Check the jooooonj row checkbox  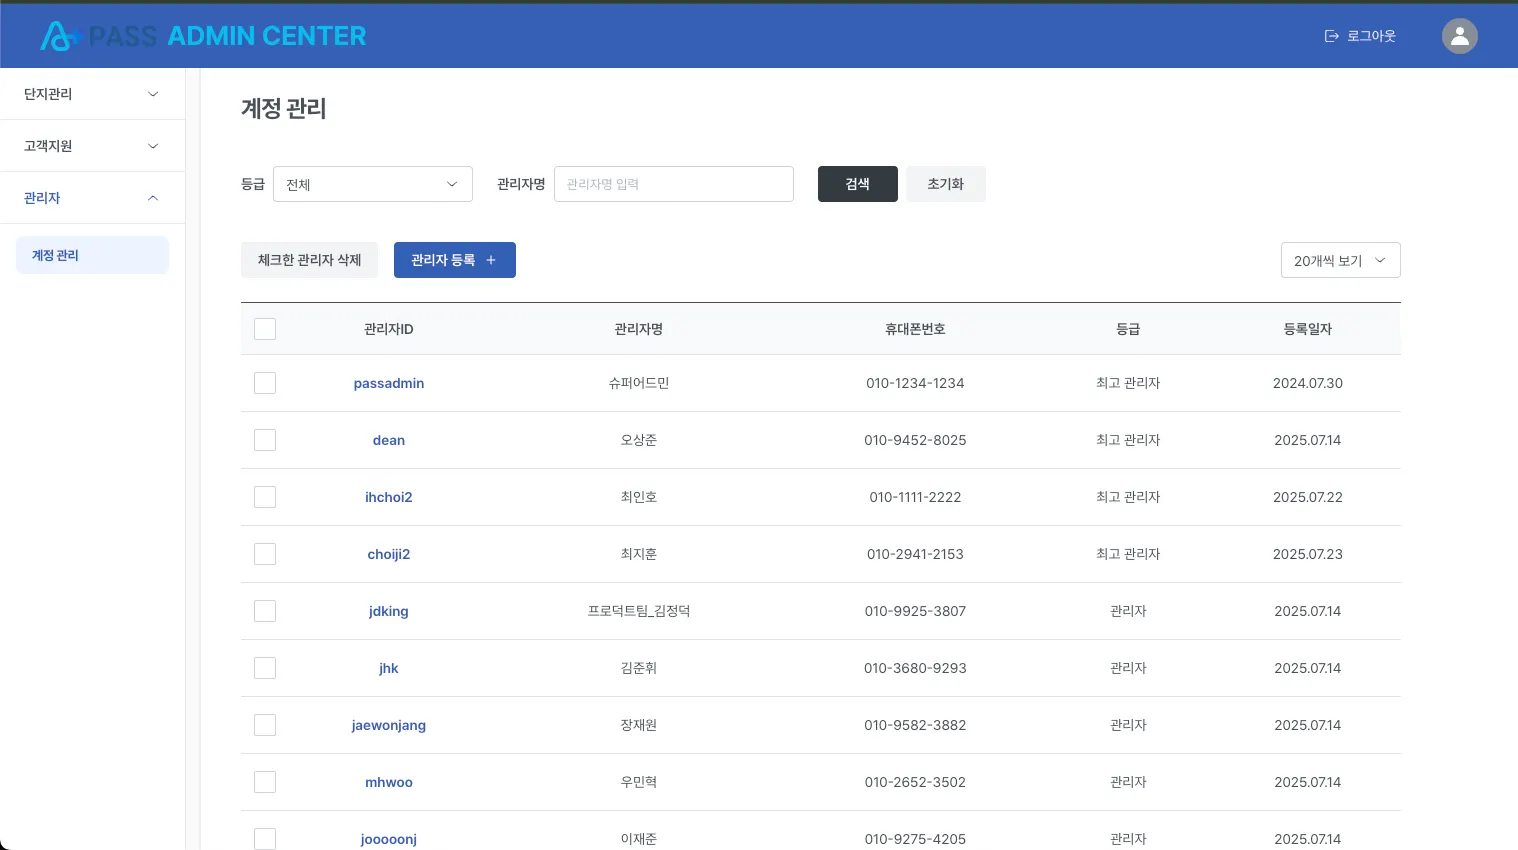tap(265, 839)
